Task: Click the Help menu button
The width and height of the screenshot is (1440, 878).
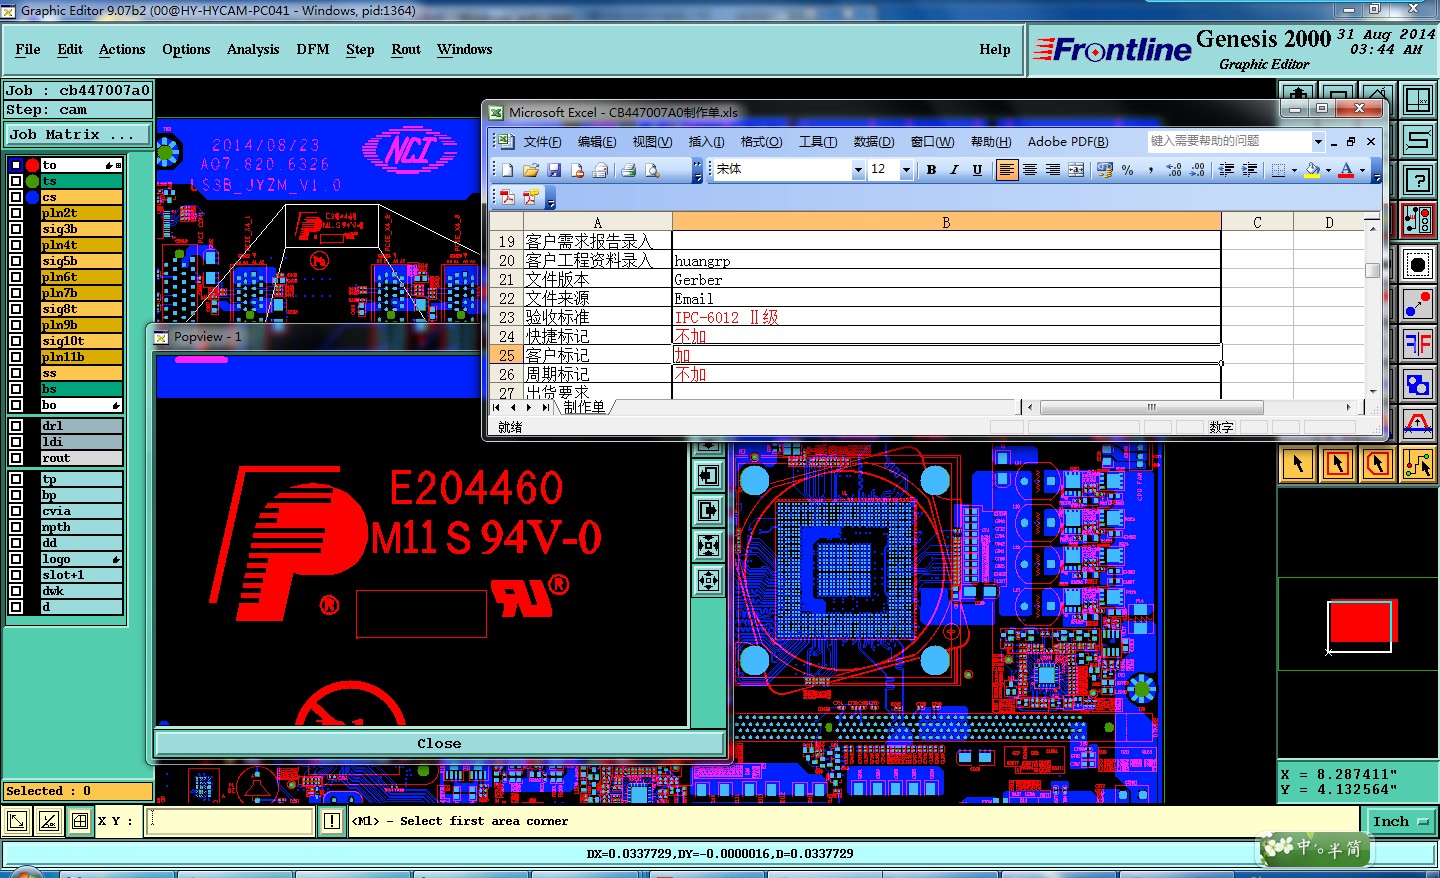Action: (994, 49)
